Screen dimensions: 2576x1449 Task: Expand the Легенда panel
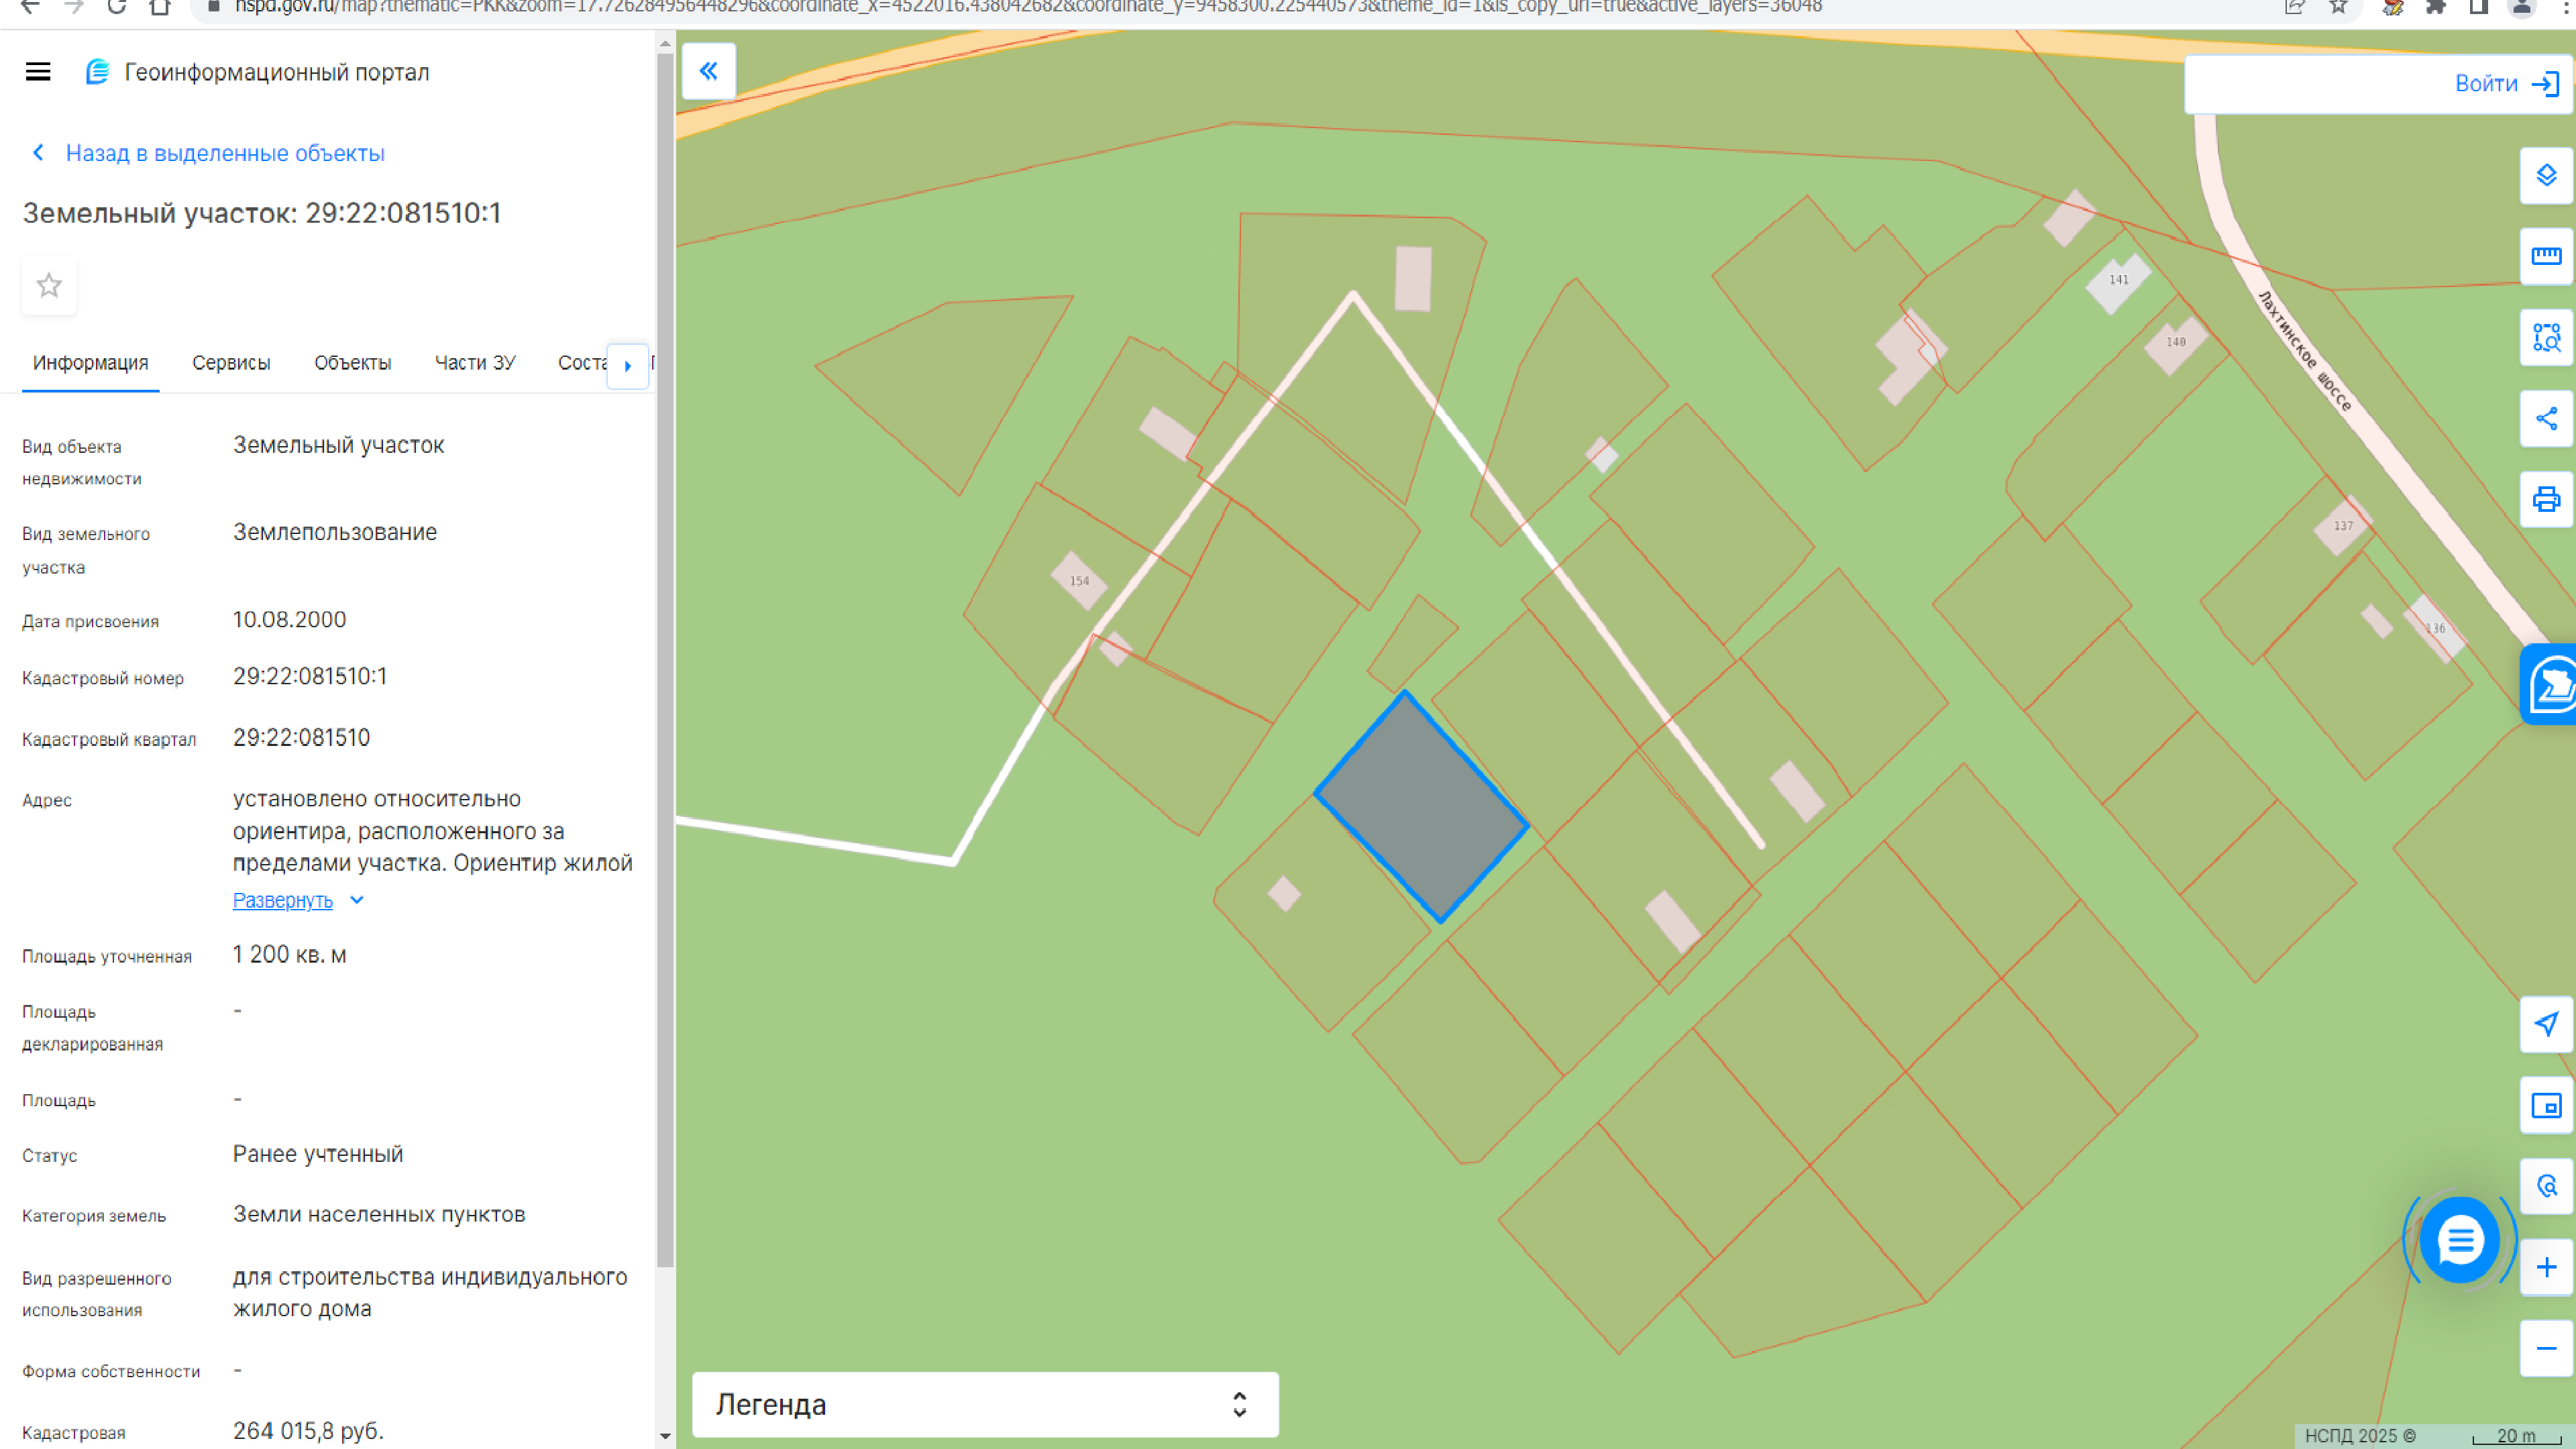pyautogui.click(x=984, y=1404)
